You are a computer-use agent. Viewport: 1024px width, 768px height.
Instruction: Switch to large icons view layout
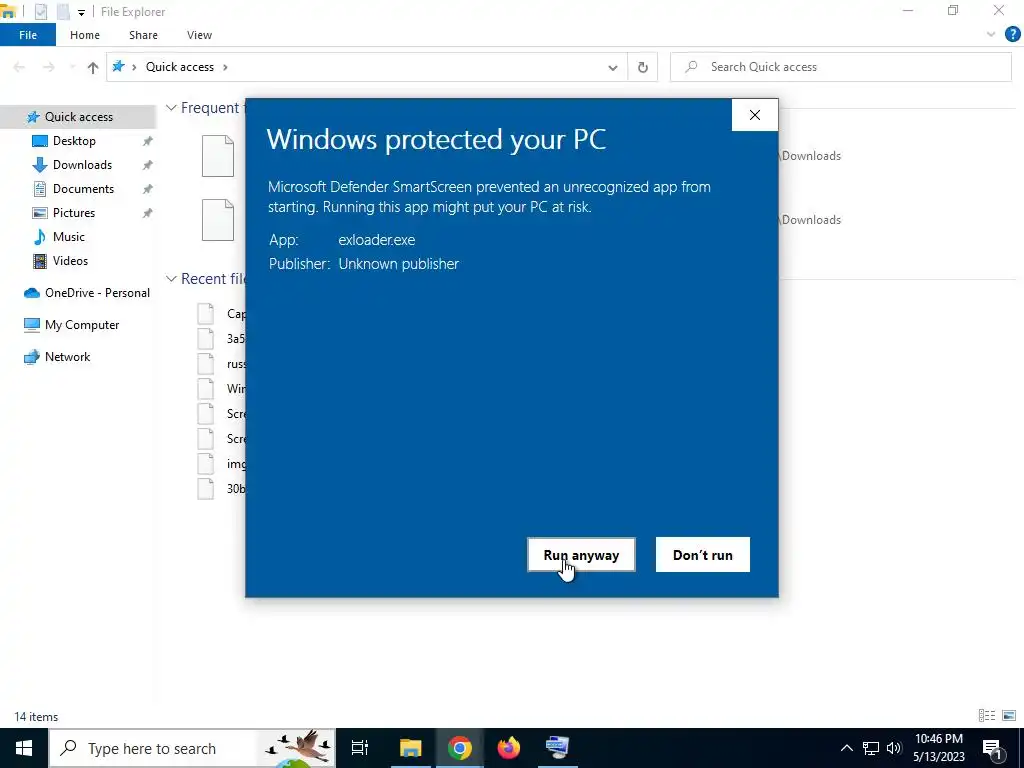1009,716
